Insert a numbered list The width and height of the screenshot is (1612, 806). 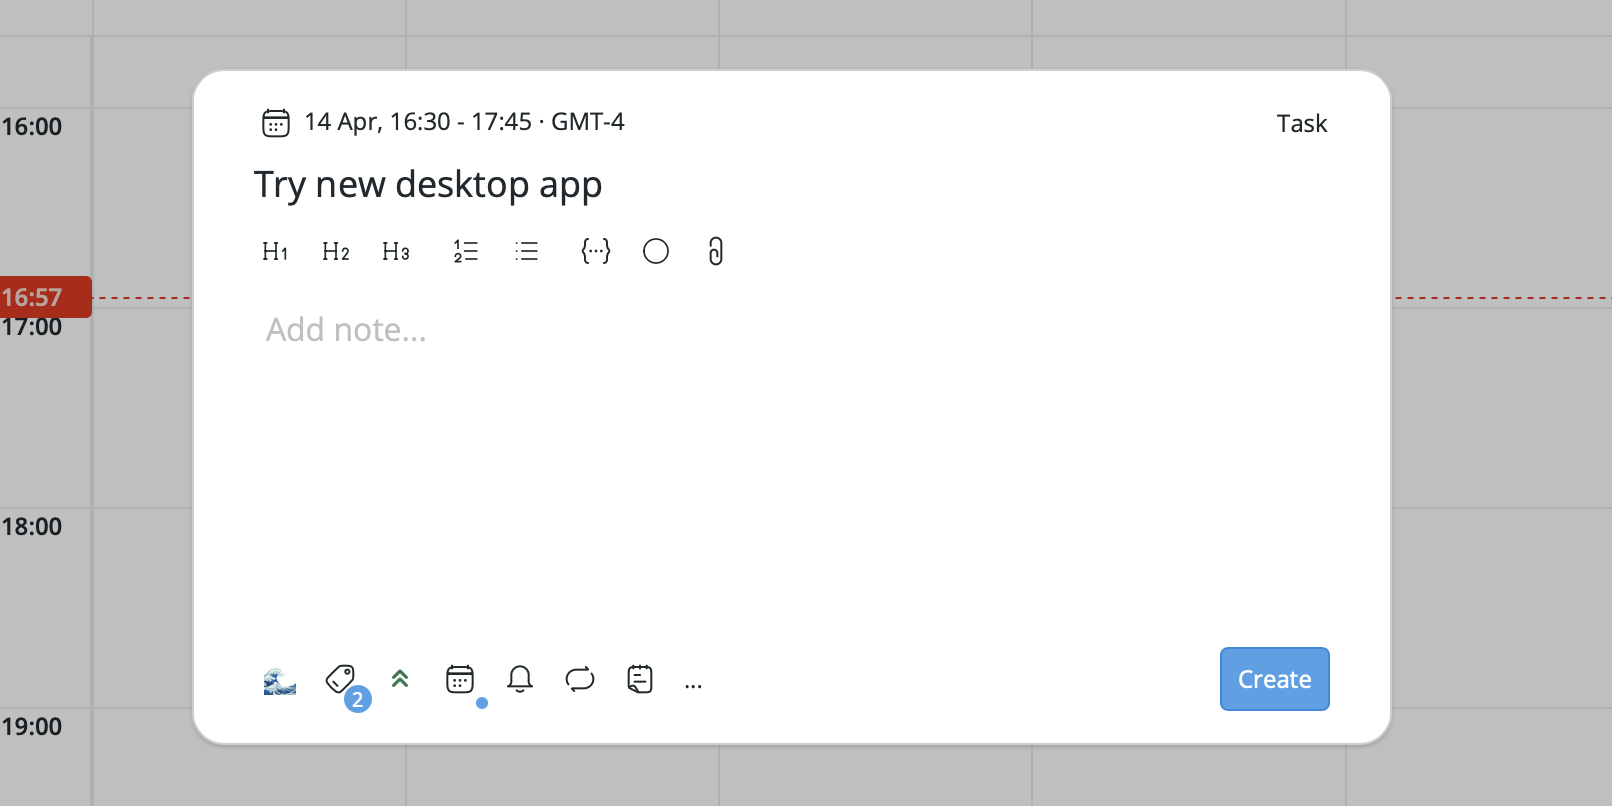point(466,251)
